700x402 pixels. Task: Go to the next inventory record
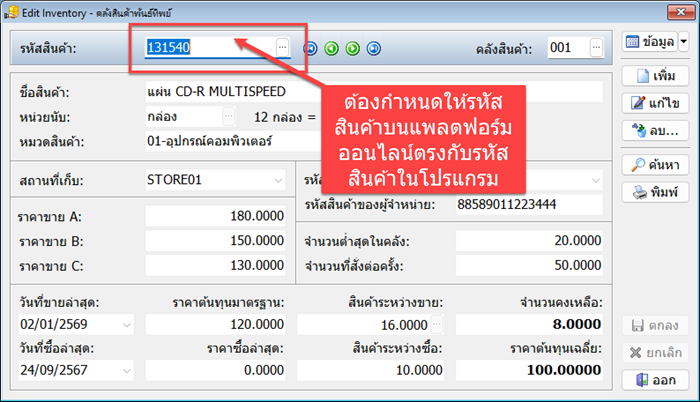pyautogui.click(x=353, y=48)
